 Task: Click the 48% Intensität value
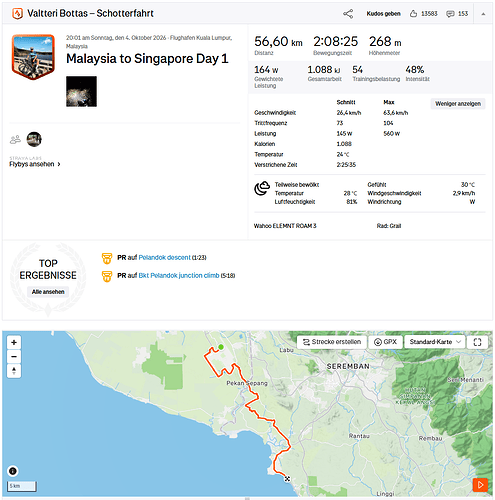pos(415,70)
